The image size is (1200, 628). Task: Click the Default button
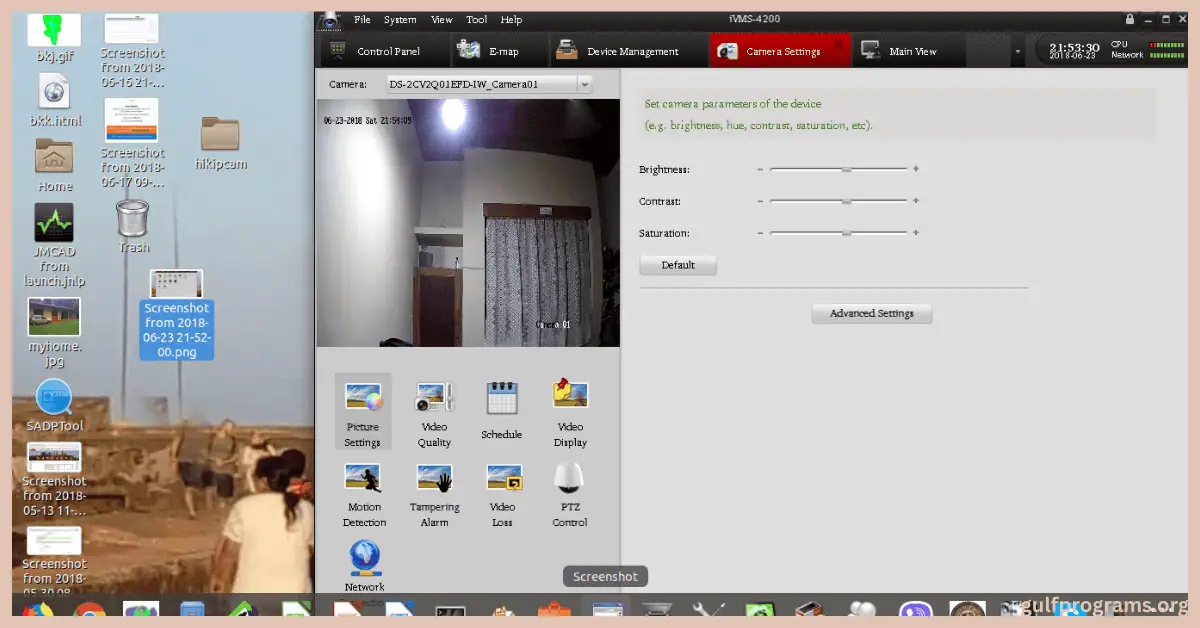coord(678,266)
